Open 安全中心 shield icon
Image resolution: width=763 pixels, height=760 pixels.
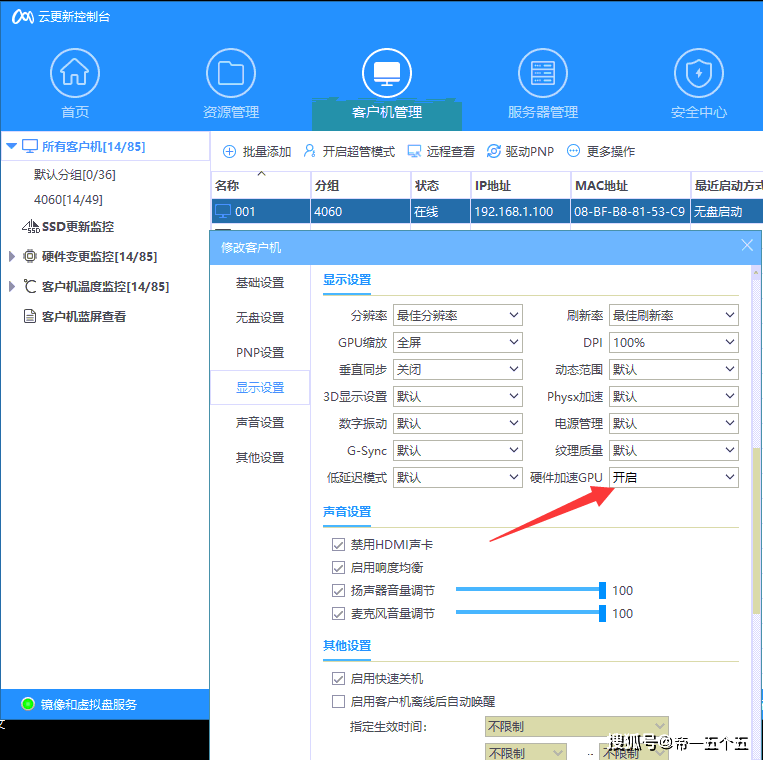pos(699,73)
